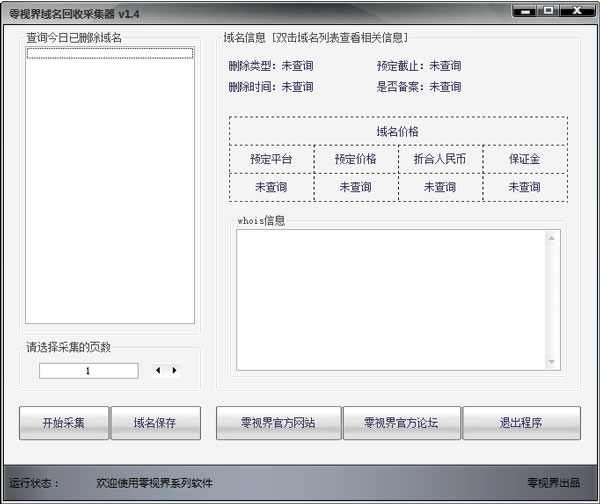Click the 是否备案 label value

coord(445,87)
